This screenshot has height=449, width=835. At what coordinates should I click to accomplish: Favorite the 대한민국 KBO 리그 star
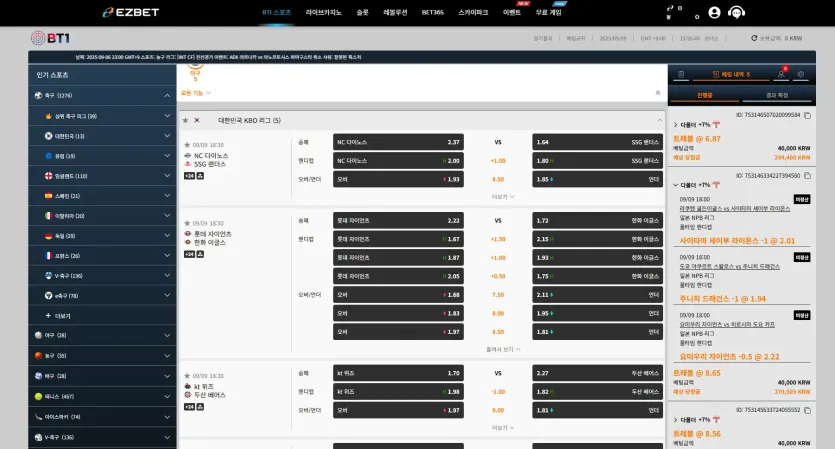[x=185, y=120]
